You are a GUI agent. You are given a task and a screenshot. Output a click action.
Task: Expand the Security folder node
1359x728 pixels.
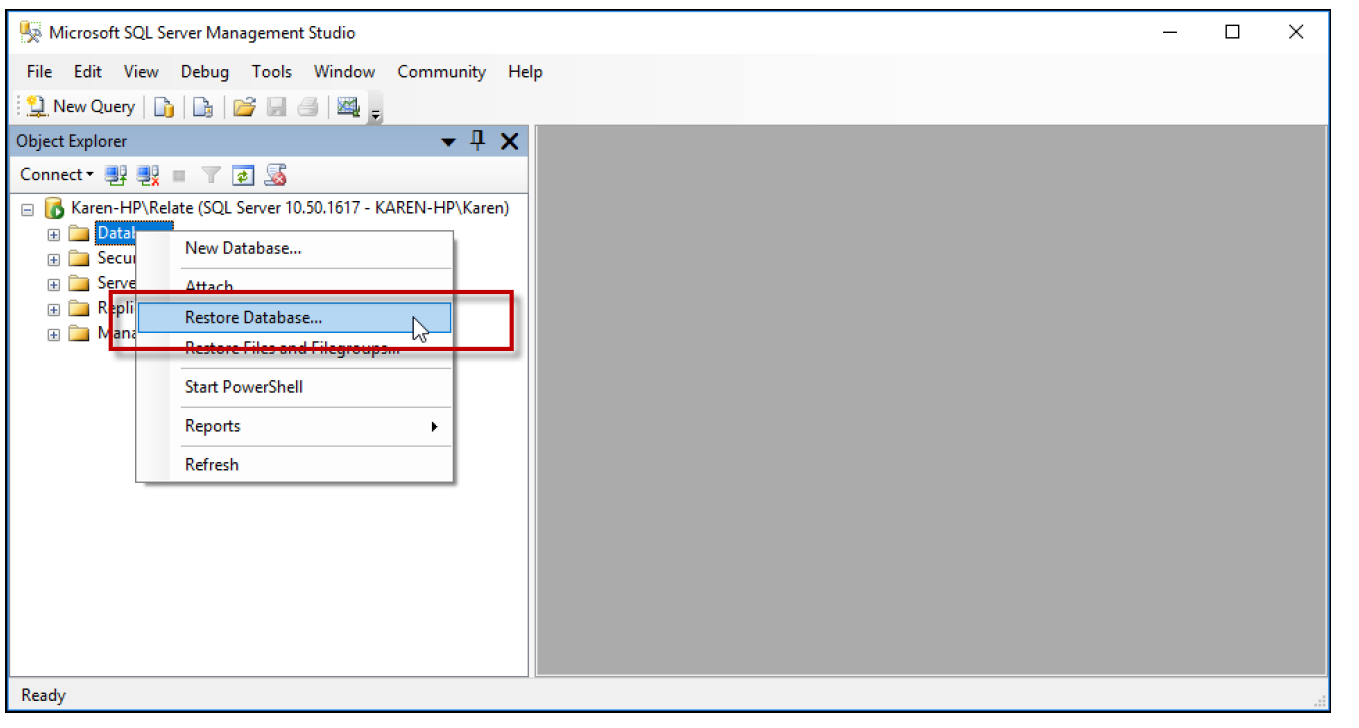pos(54,260)
